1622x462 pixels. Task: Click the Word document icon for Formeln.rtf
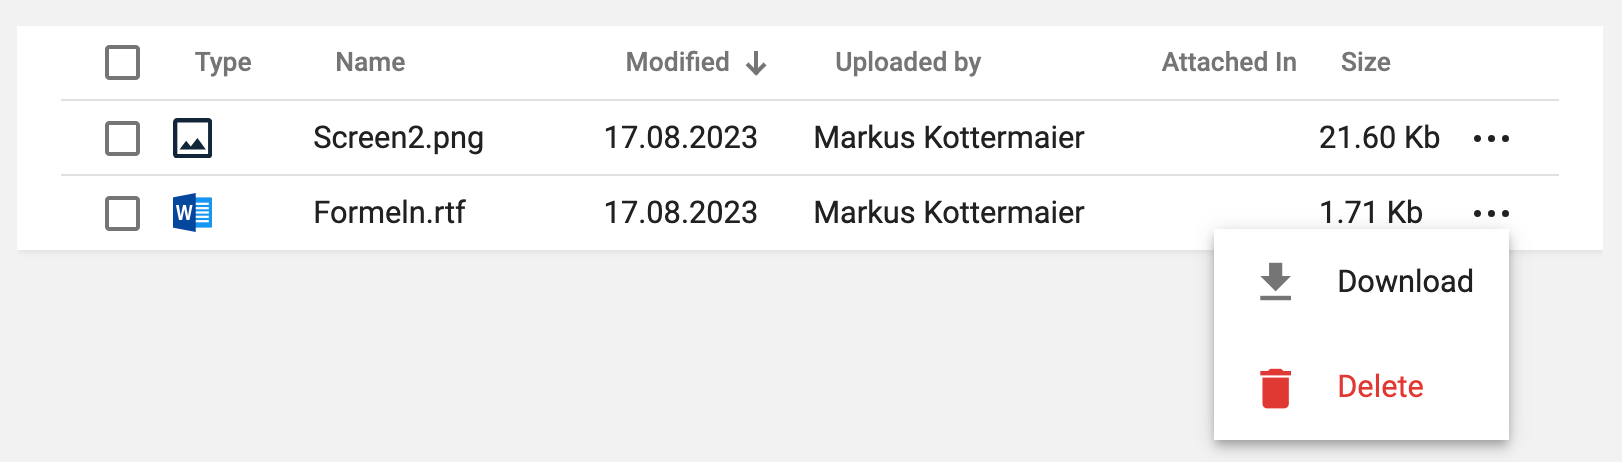192,213
